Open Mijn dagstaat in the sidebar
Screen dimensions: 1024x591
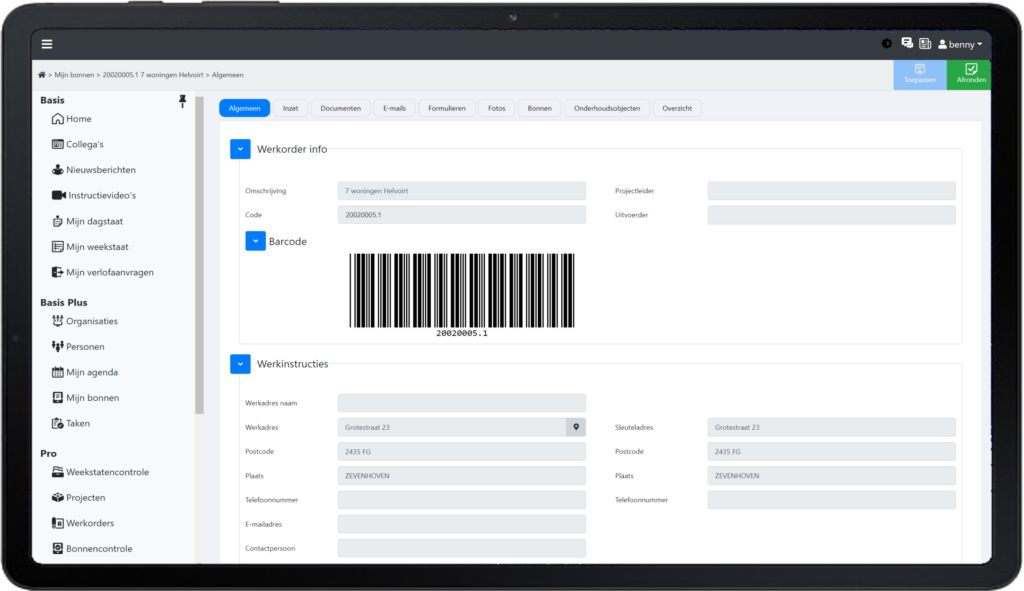87,221
